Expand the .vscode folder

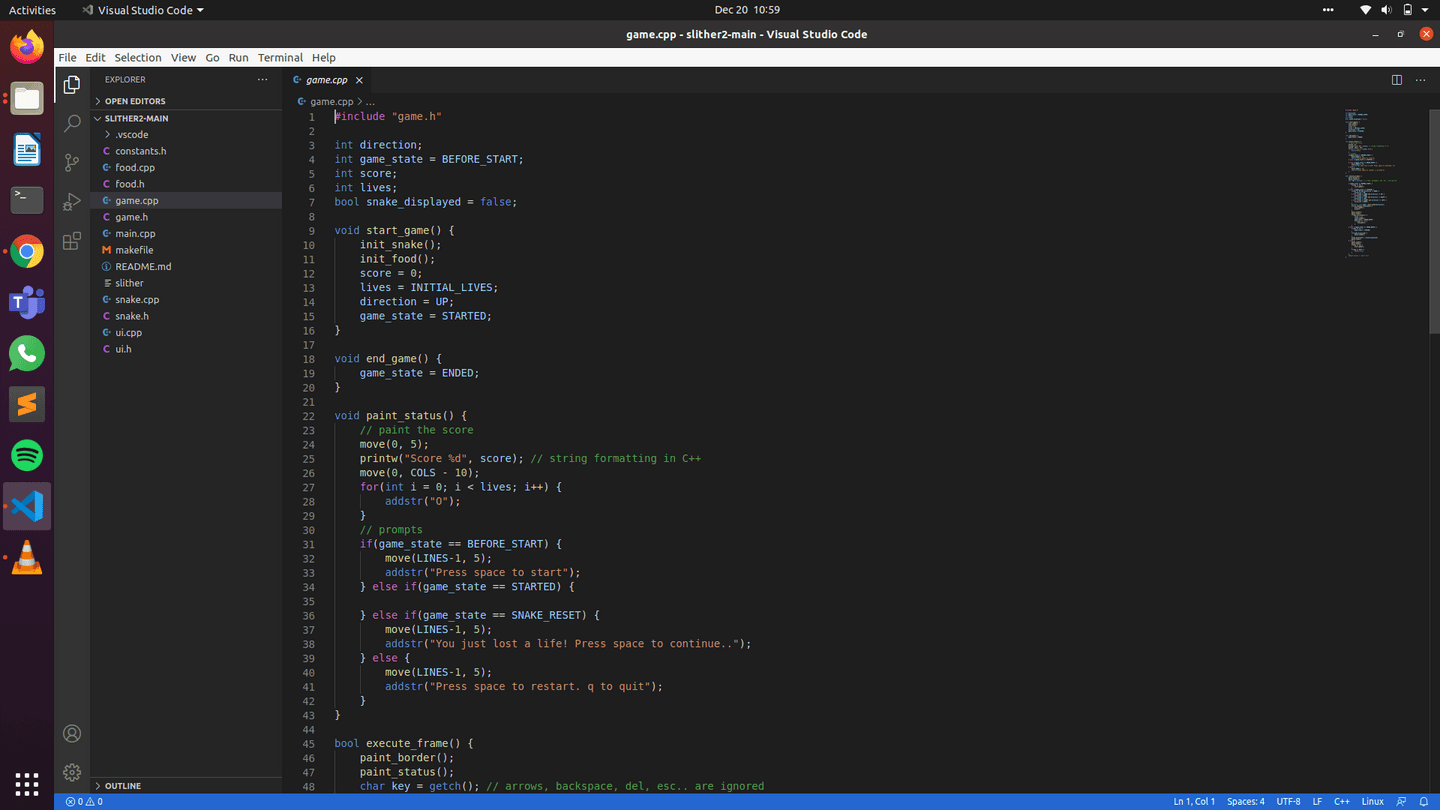point(186,134)
